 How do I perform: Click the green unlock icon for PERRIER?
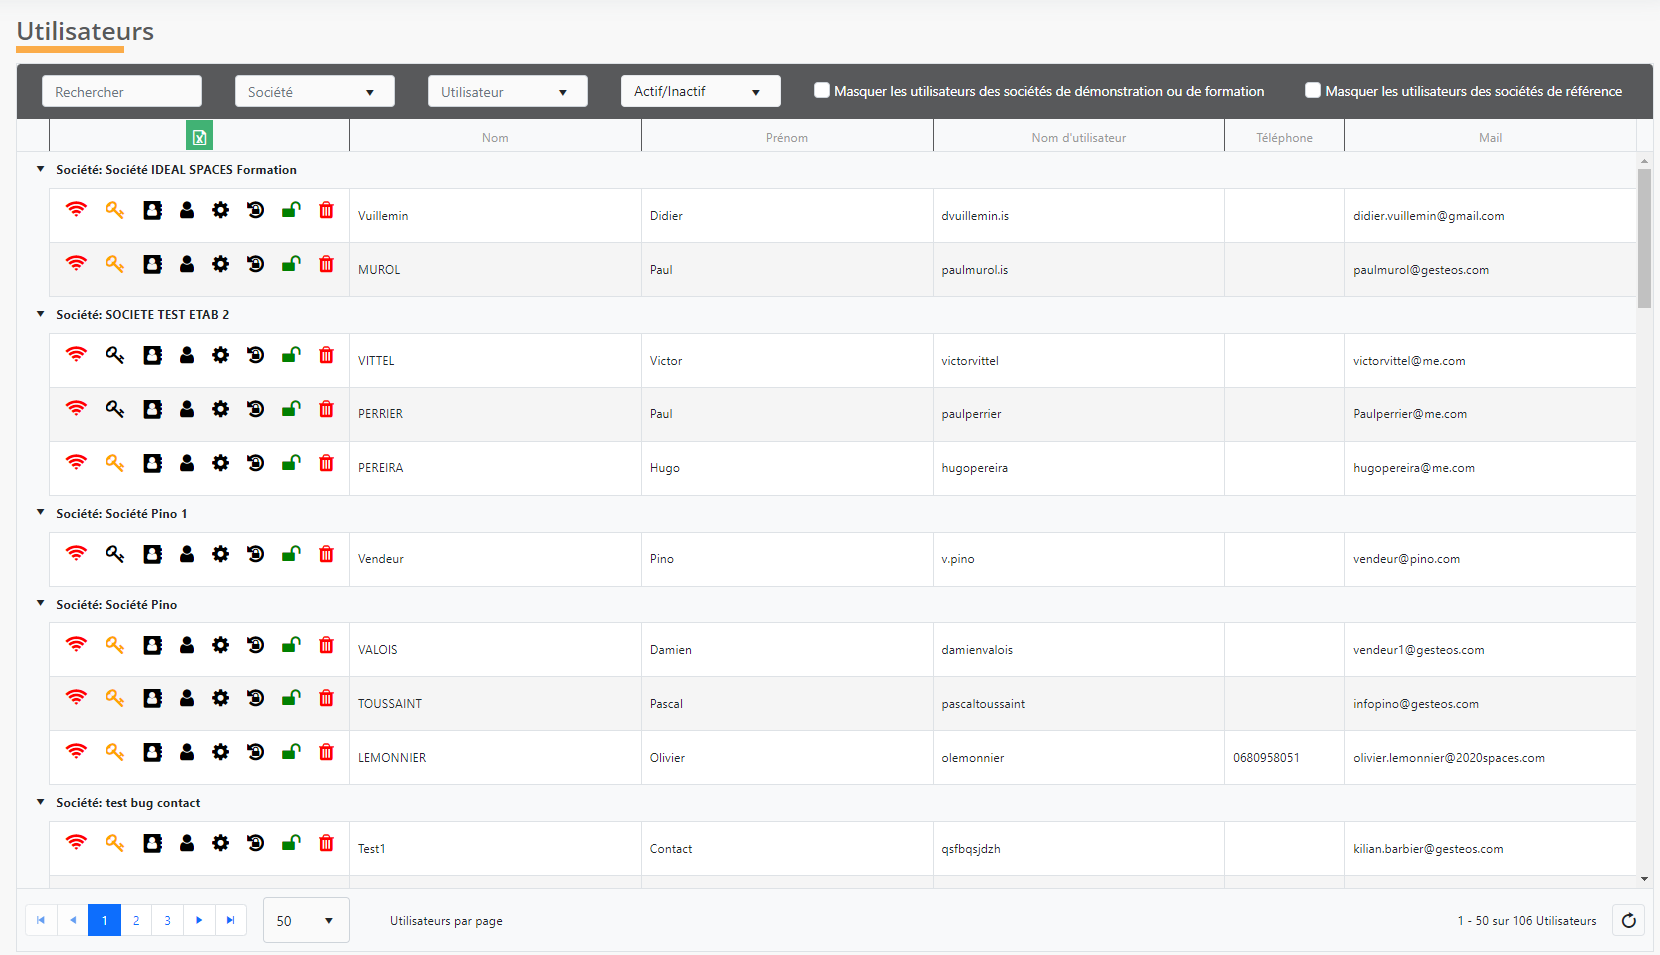(290, 409)
